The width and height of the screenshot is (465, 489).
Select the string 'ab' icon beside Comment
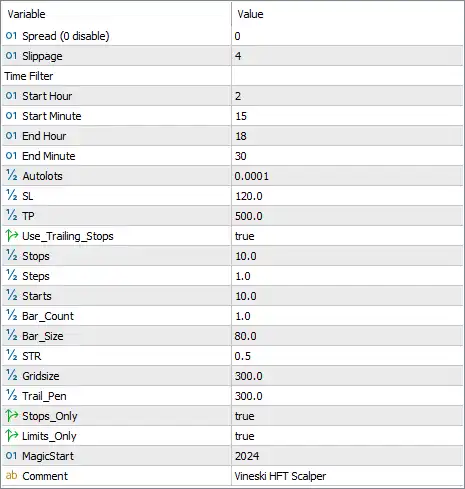(x=11, y=475)
